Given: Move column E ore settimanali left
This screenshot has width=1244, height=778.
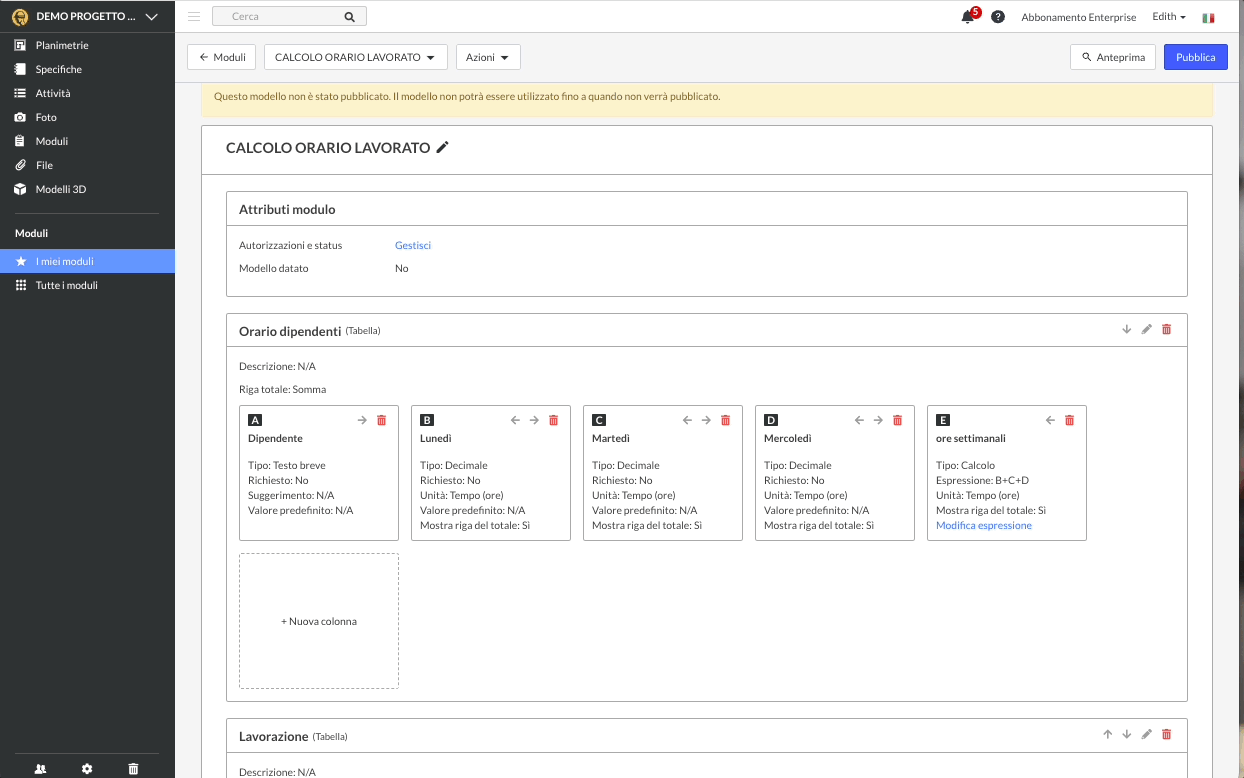Looking at the screenshot, I should point(1050,420).
